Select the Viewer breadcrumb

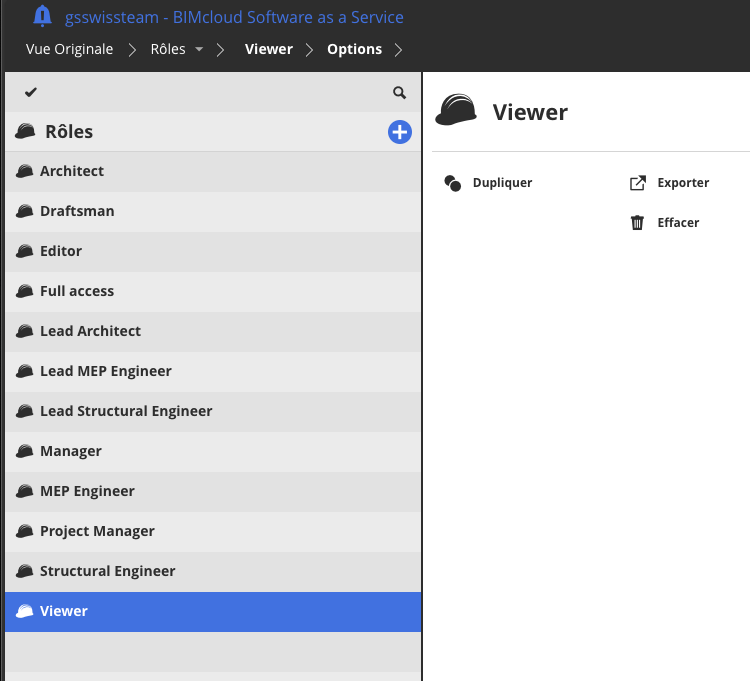coord(268,49)
